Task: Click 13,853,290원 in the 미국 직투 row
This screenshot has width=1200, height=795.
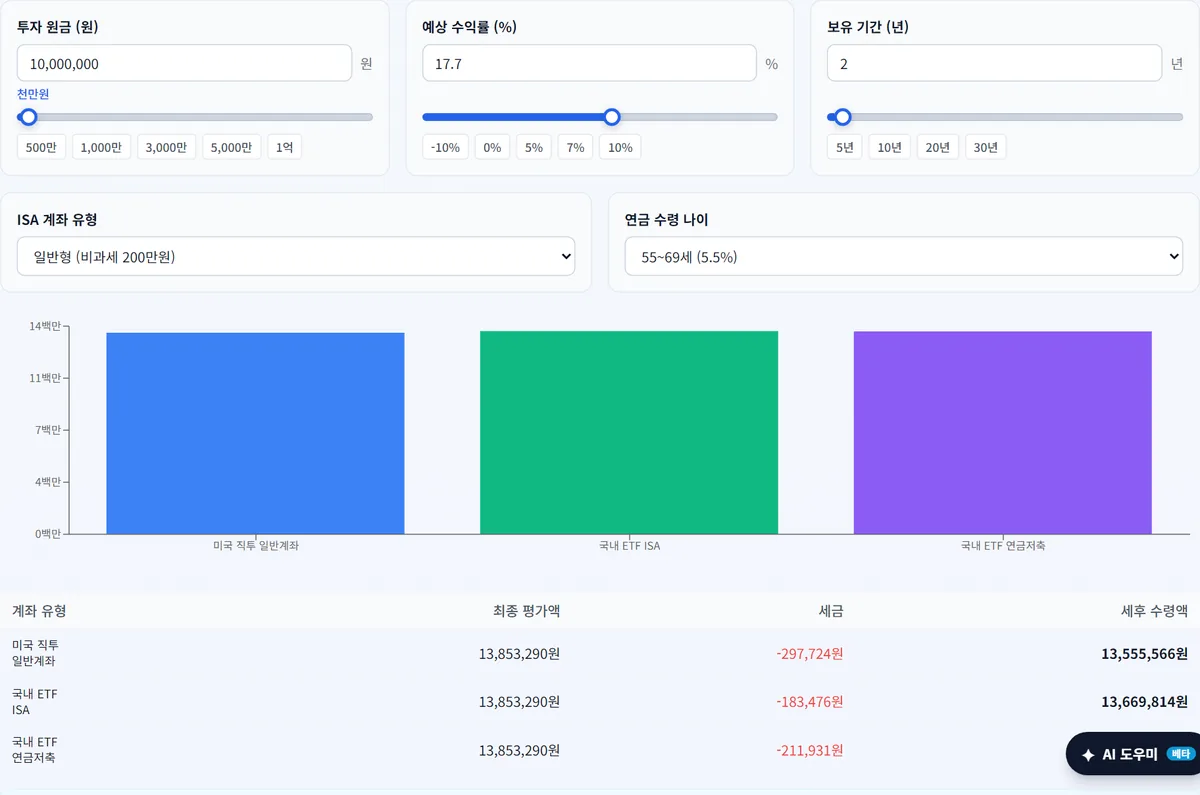Action: click(519, 653)
